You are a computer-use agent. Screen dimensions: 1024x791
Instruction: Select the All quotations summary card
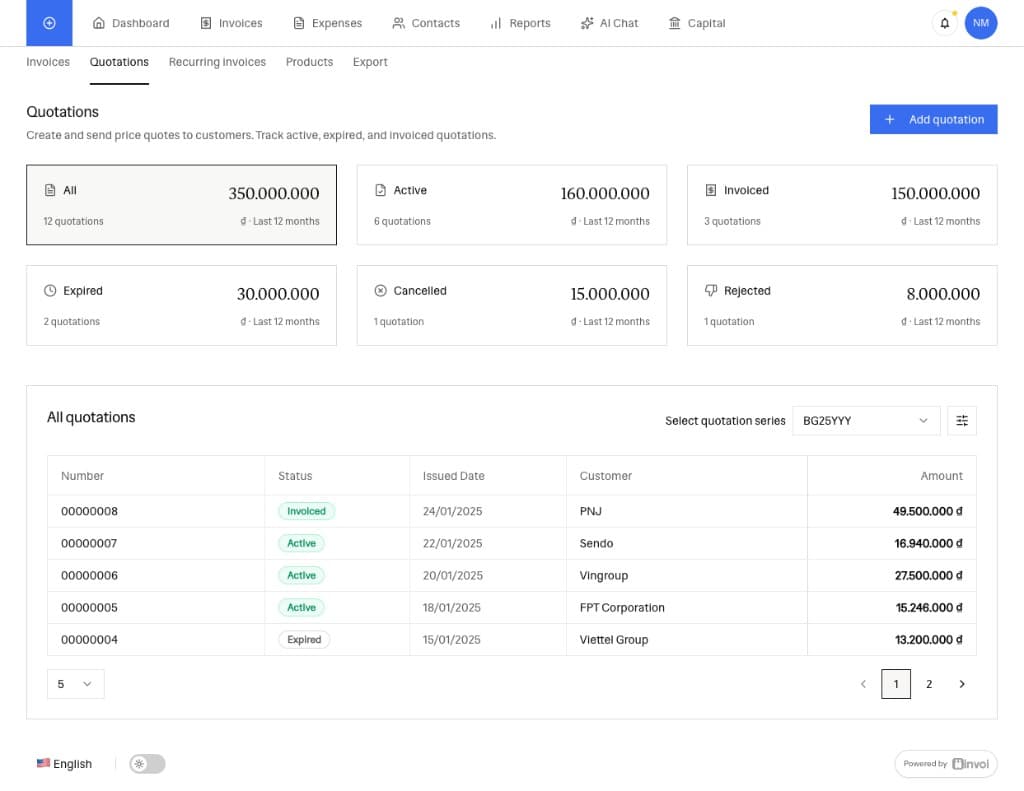pyautogui.click(x=182, y=205)
